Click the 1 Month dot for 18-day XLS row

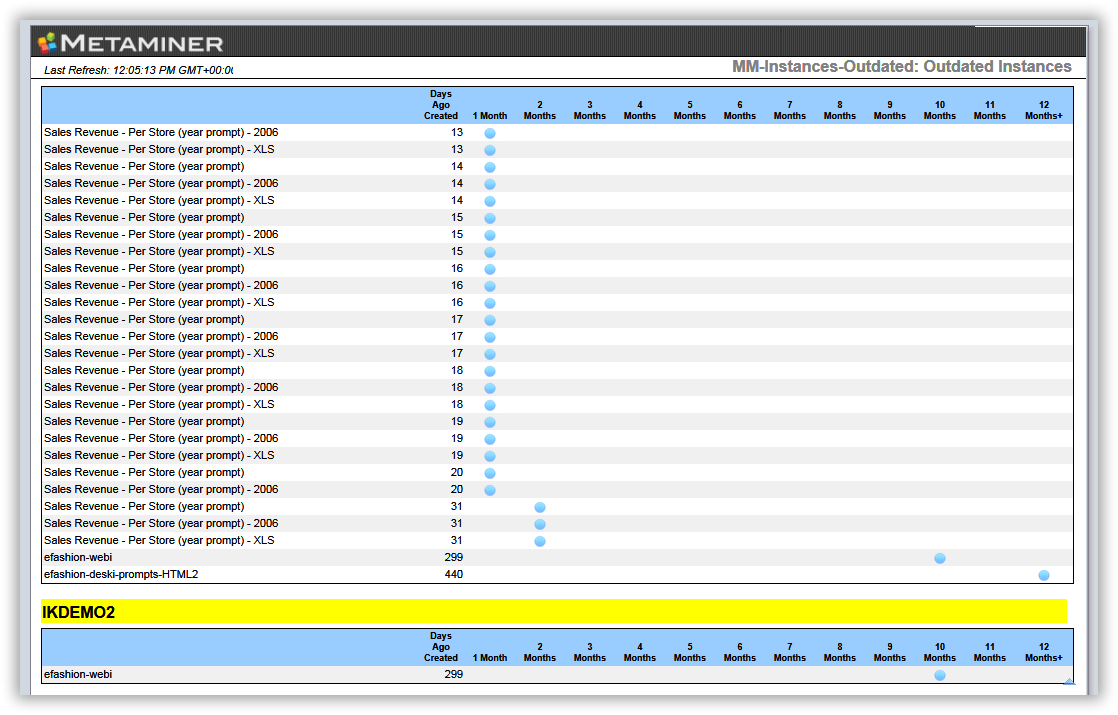click(x=490, y=405)
